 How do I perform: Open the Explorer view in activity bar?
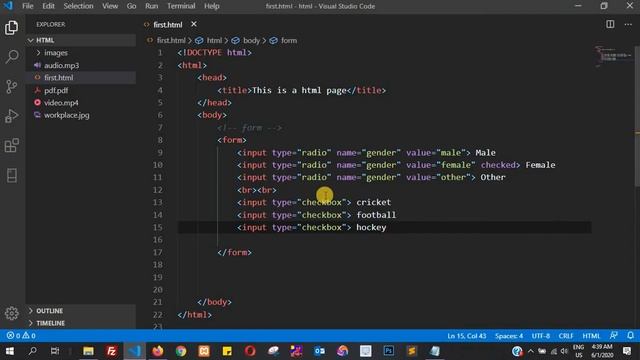tap(11, 28)
